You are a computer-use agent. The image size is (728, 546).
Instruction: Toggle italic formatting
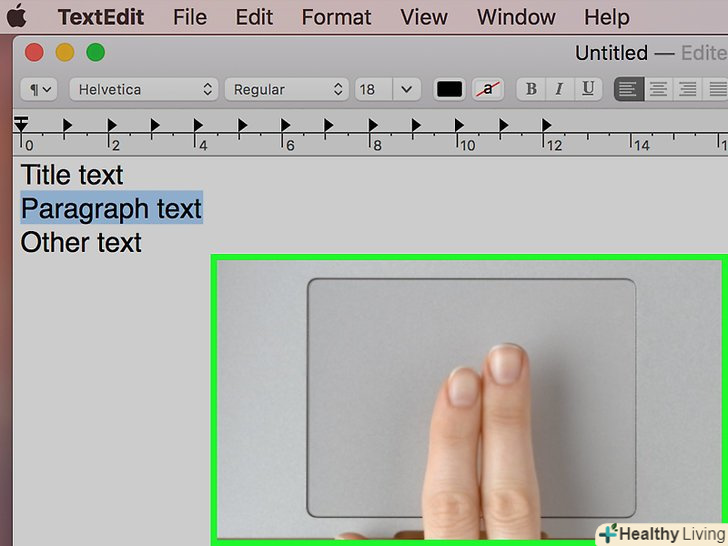(x=559, y=89)
